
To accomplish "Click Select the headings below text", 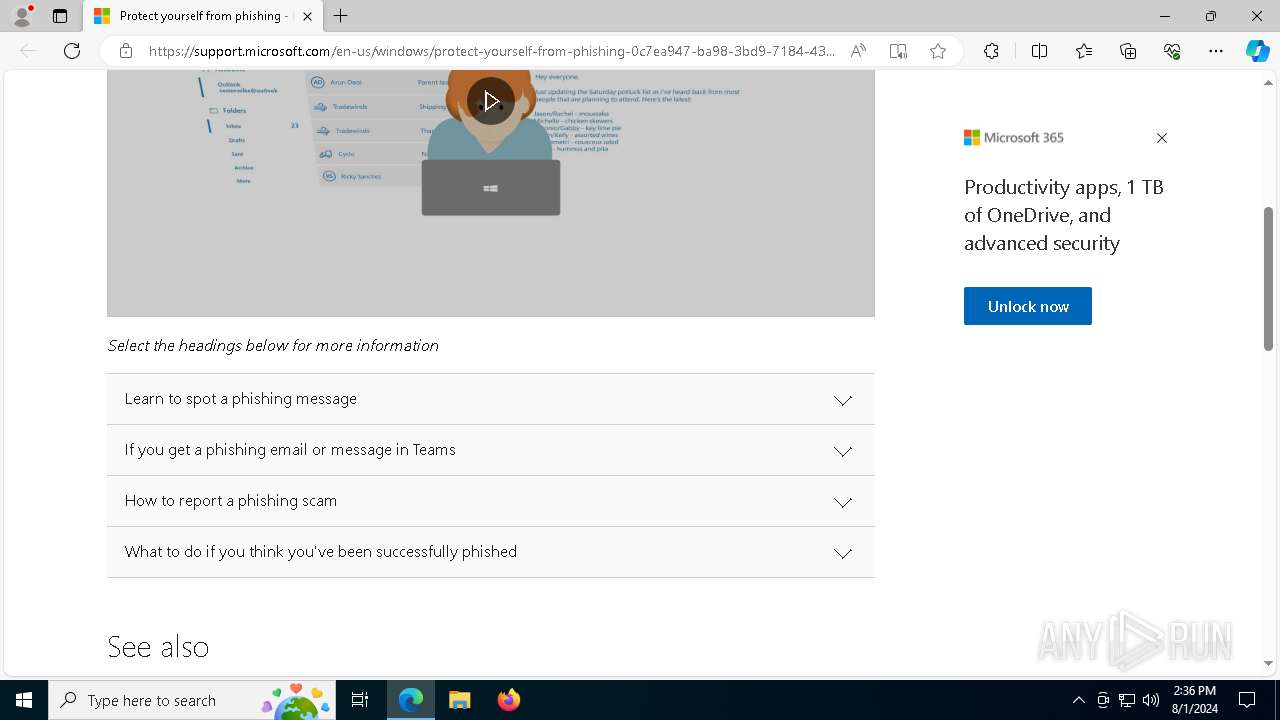I will [273, 346].
